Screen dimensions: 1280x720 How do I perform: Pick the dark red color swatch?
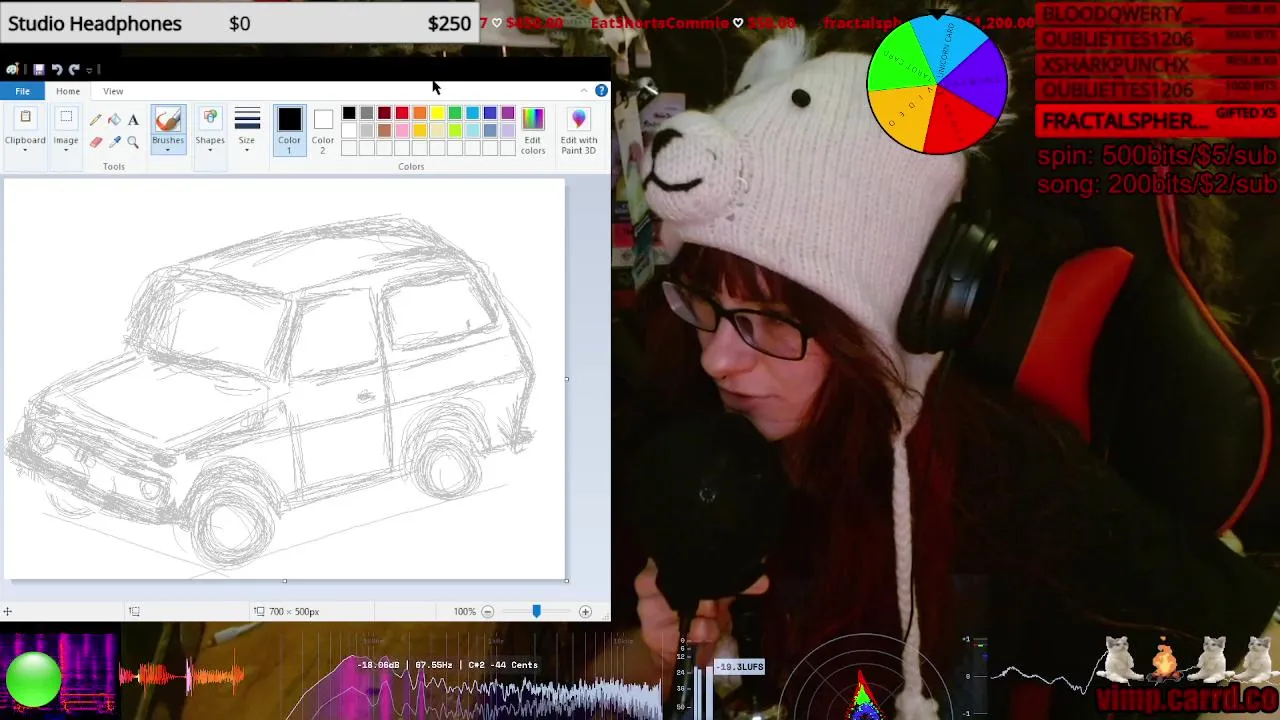[x=384, y=113]
